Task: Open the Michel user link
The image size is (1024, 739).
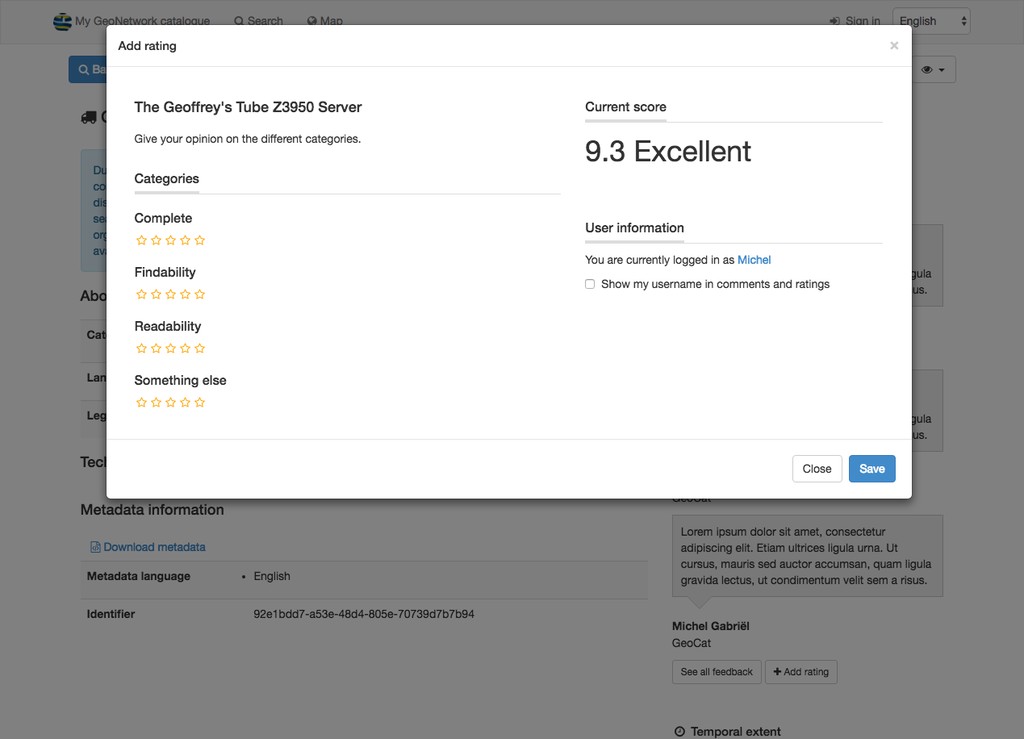Action: (x=754, y=260)
